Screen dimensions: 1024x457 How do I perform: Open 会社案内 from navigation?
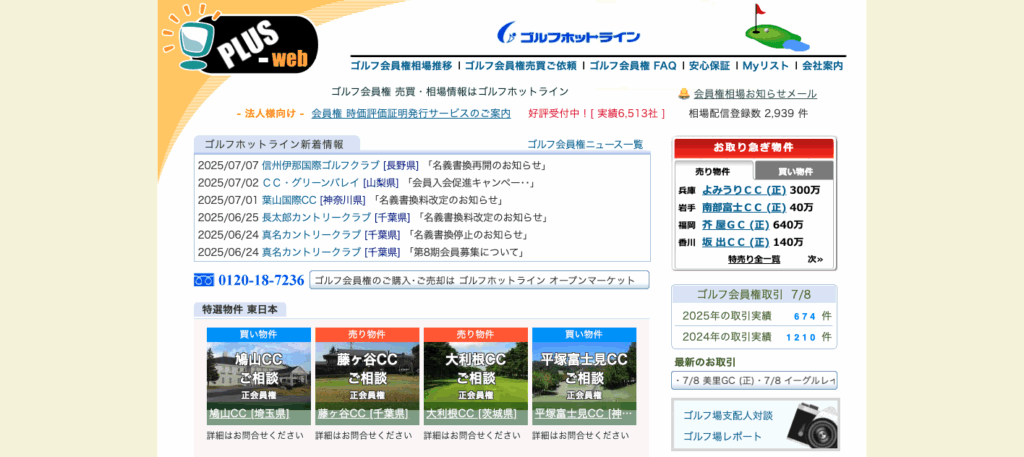[x=822, y=66]
